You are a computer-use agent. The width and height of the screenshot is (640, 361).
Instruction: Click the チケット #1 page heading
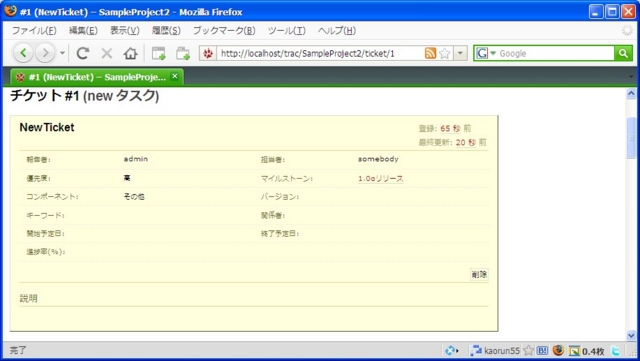click(84, 96)
